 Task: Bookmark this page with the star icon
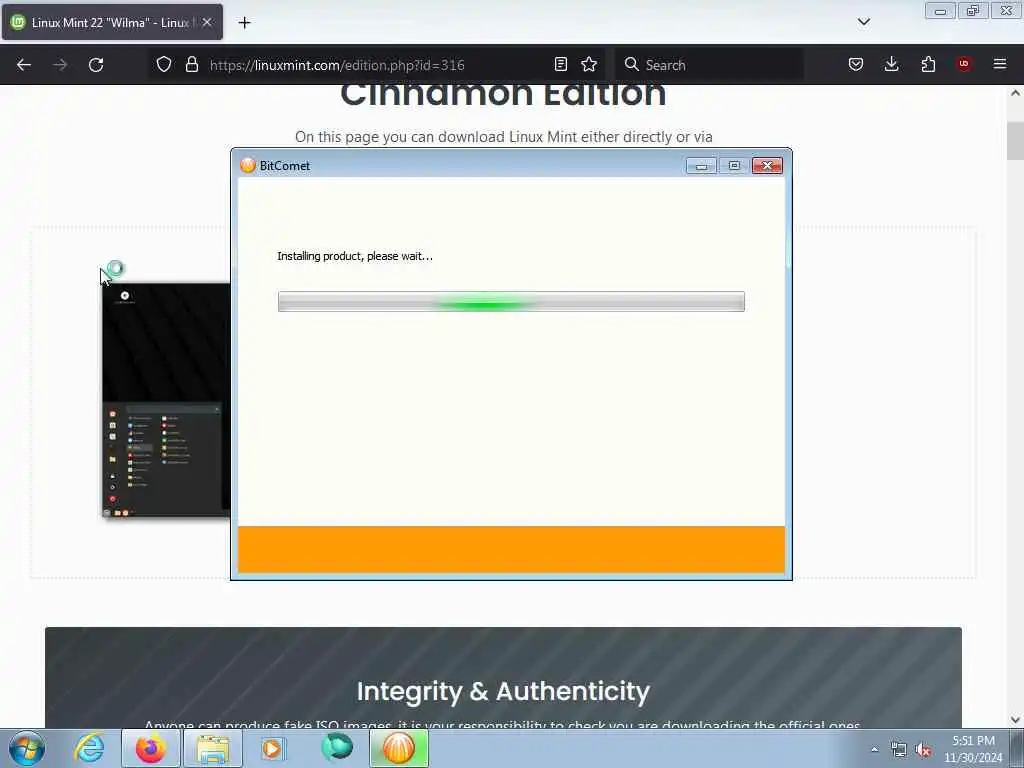coord(589,64)
